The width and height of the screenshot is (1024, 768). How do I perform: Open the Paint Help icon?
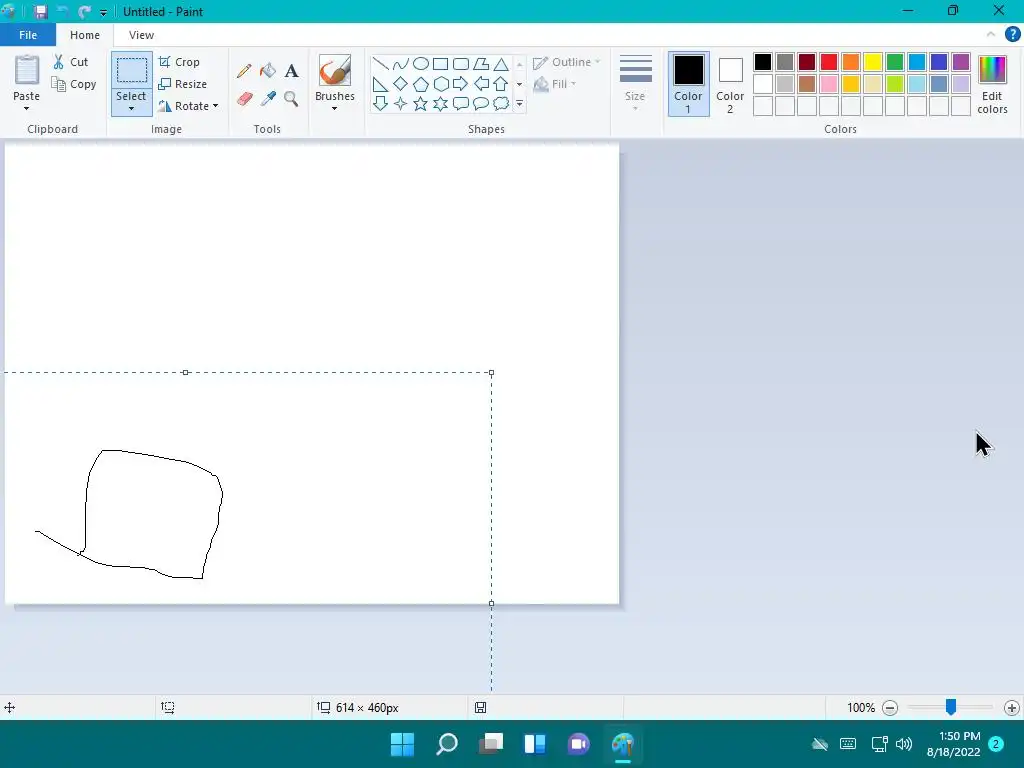1012,34
